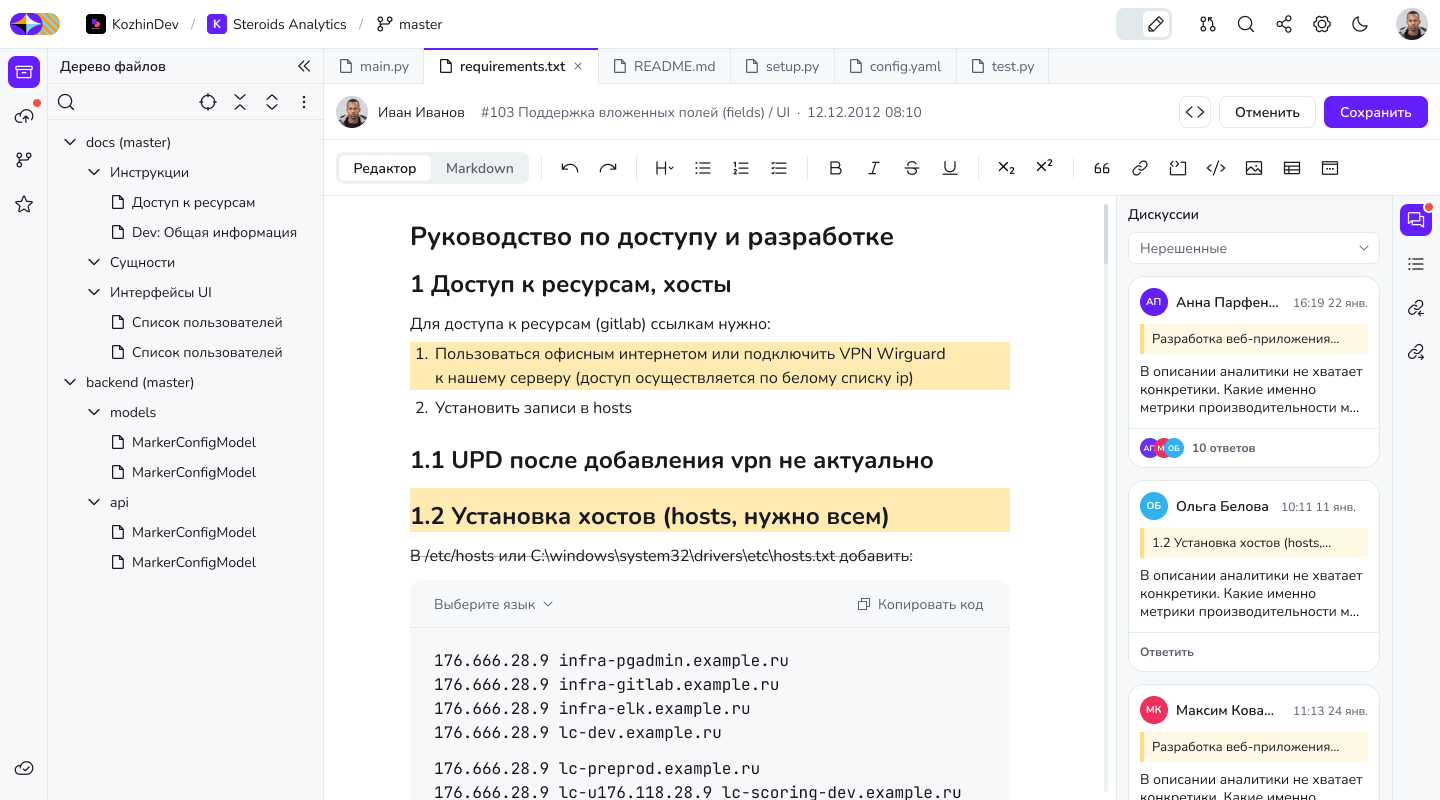Switch to the main.py tab
1440x800 pixels.
tap(374, 66)
